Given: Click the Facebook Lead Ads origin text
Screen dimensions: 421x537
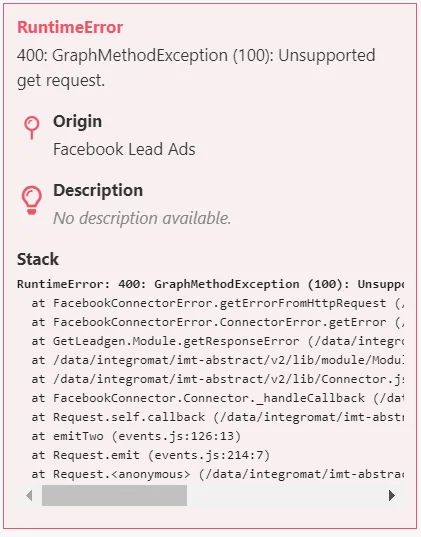Looking at the screenshot, I should tap(124, 149).
